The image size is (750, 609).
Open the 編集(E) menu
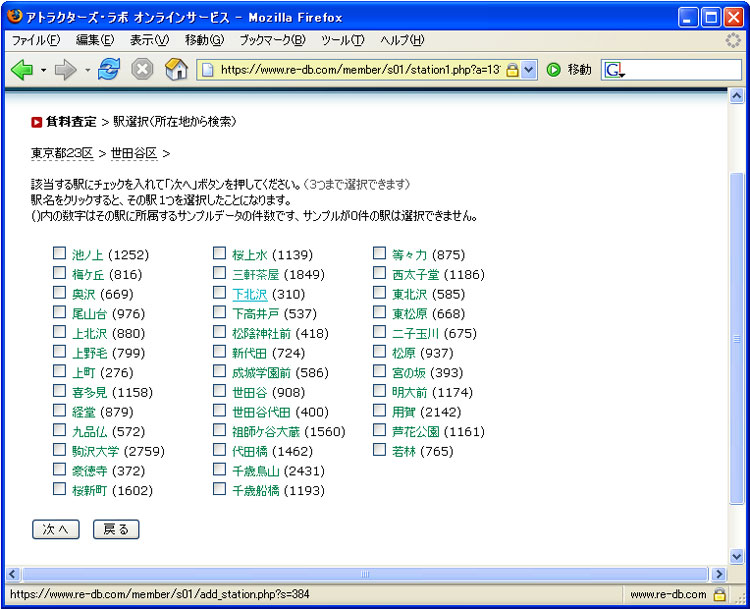(x=95, y=40)
